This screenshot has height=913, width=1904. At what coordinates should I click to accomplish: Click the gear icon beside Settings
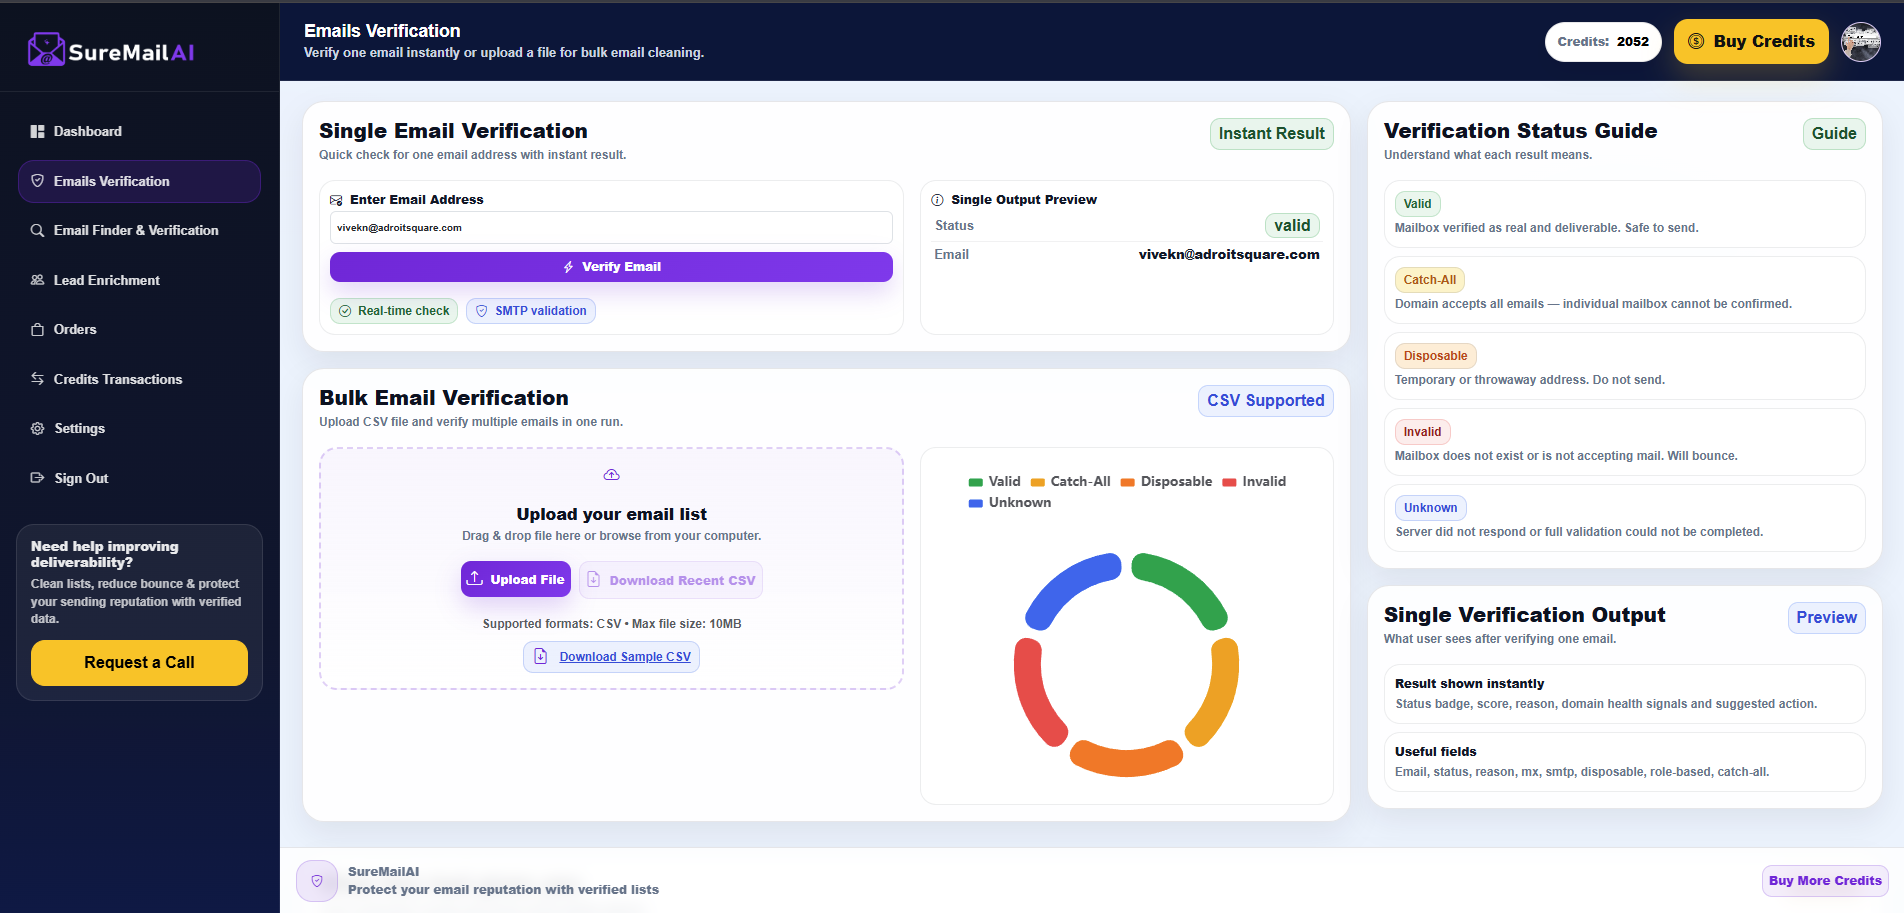click(37, 428)
